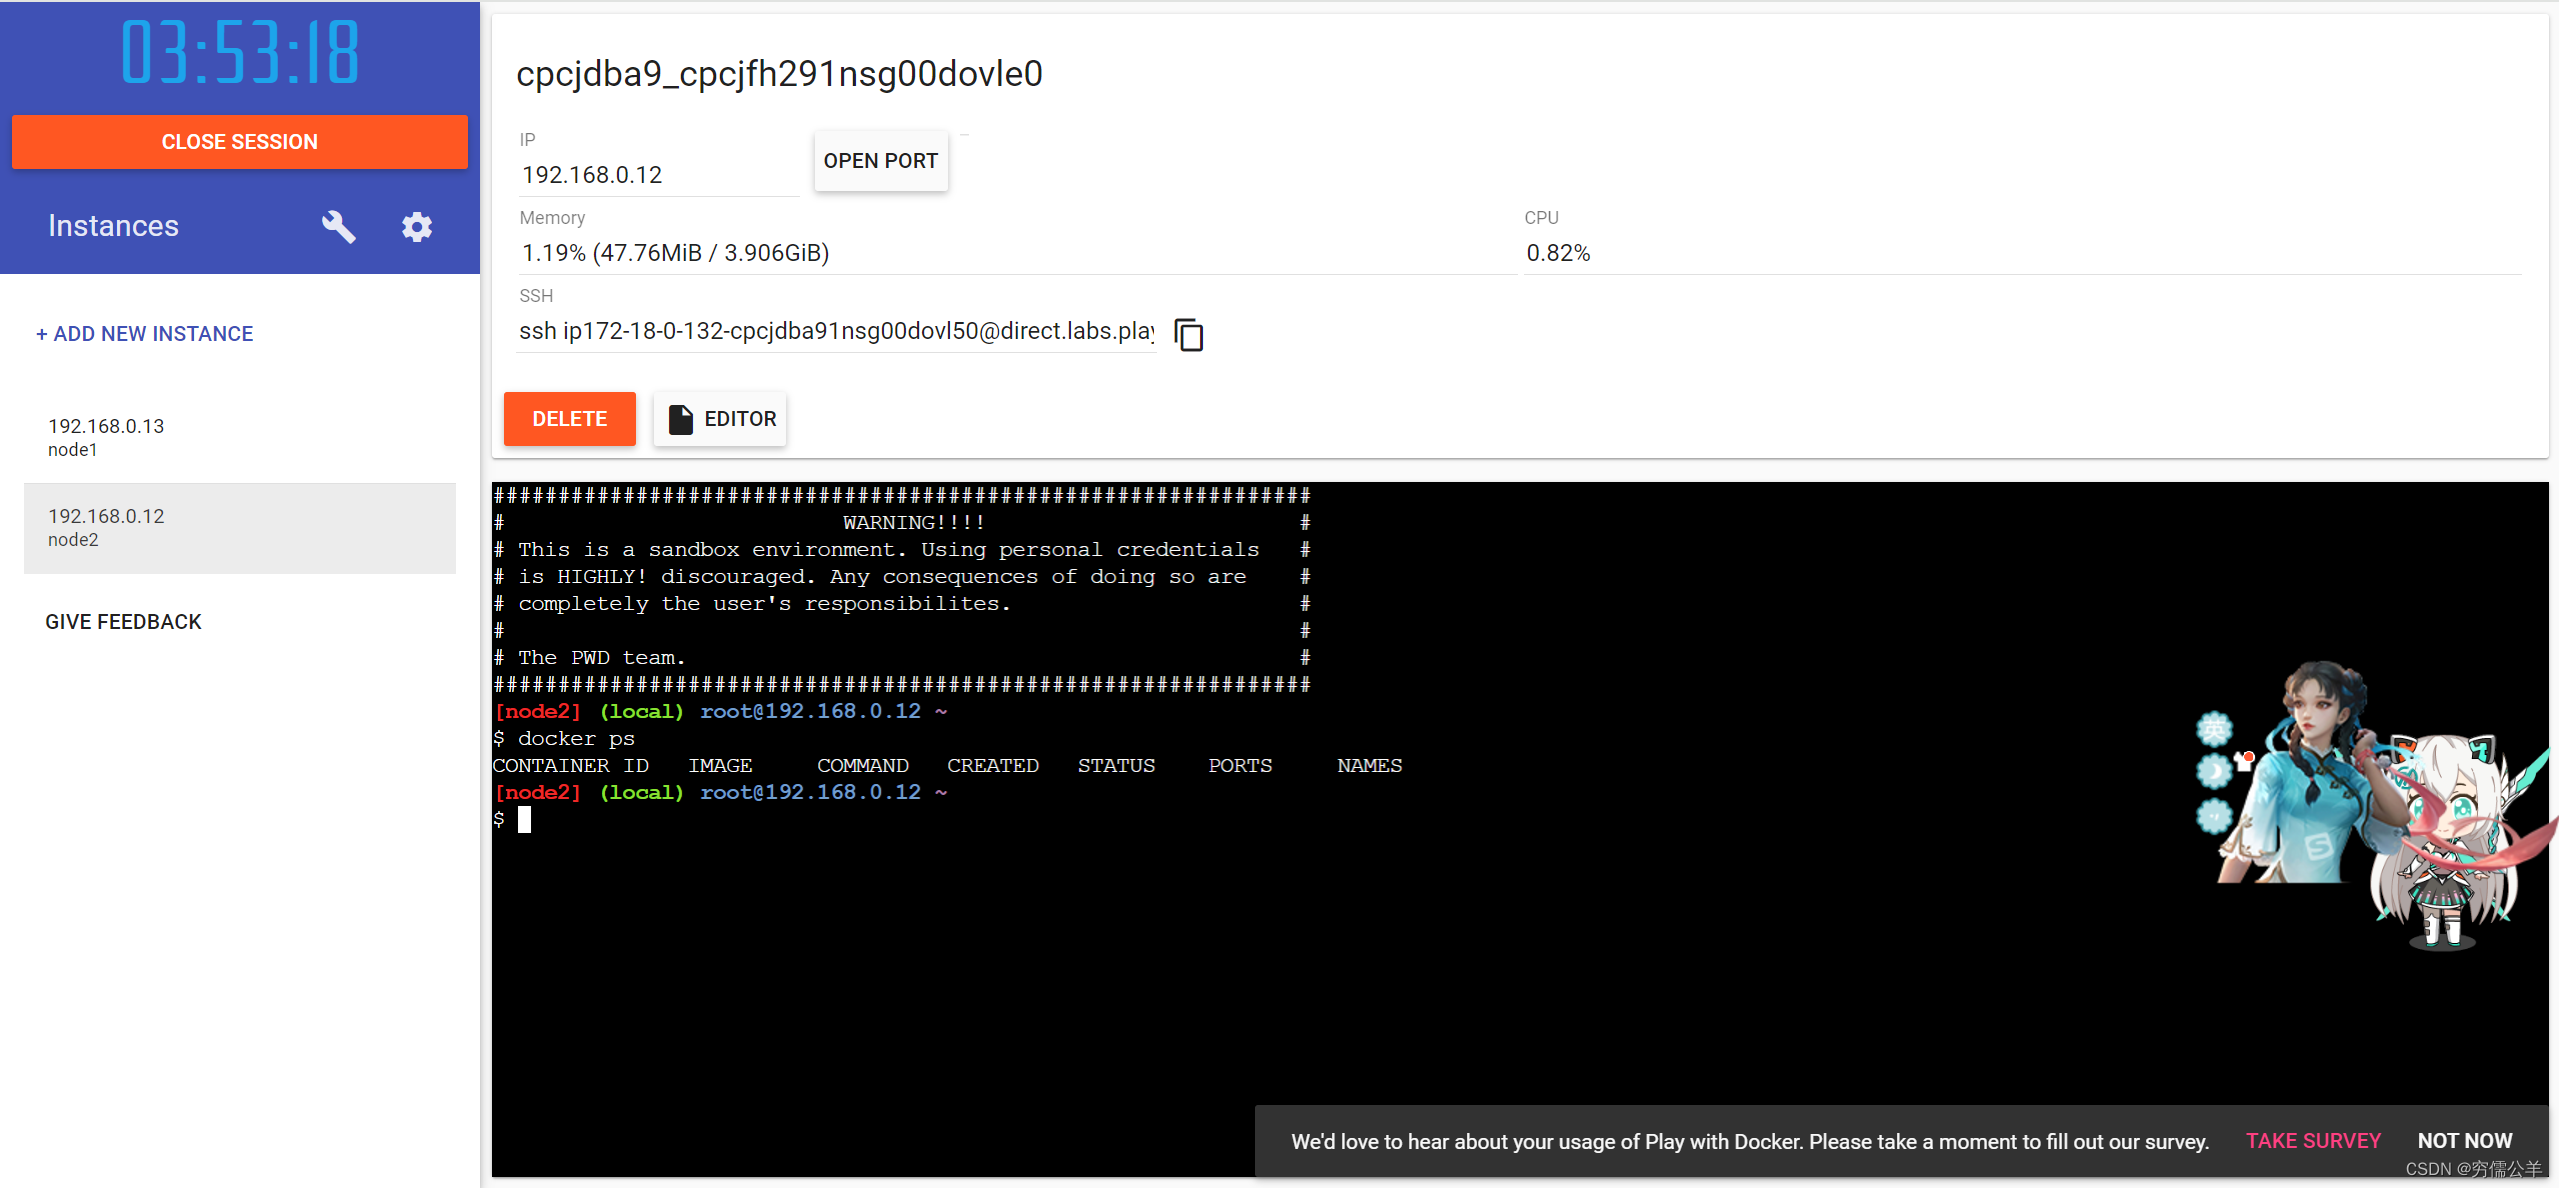Dismiss survey prompt with NOT NOW
Image resolution: width=2559 pixels, height=1188 pixels.
[x=2464, y=1141]
